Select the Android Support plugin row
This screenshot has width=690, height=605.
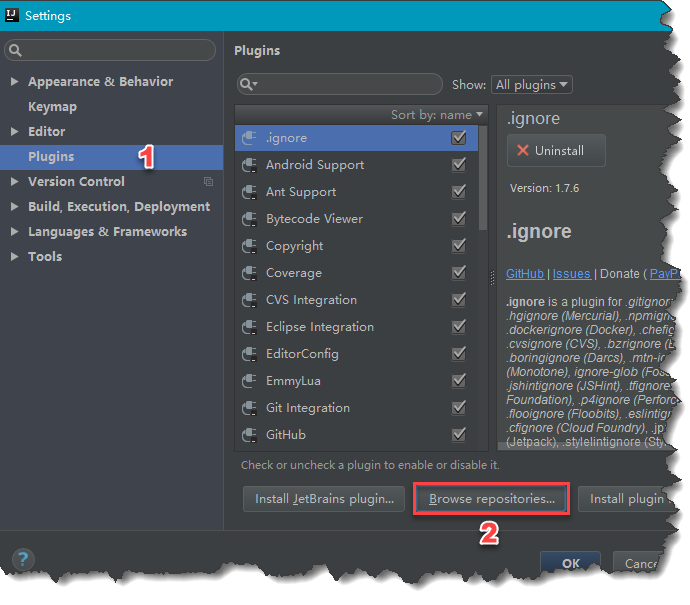tap(356, 165)
